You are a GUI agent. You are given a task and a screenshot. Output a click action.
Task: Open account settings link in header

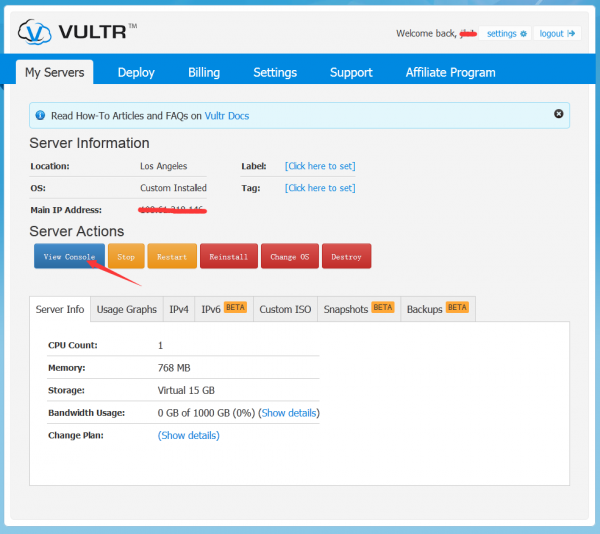[x=505, y=34]
